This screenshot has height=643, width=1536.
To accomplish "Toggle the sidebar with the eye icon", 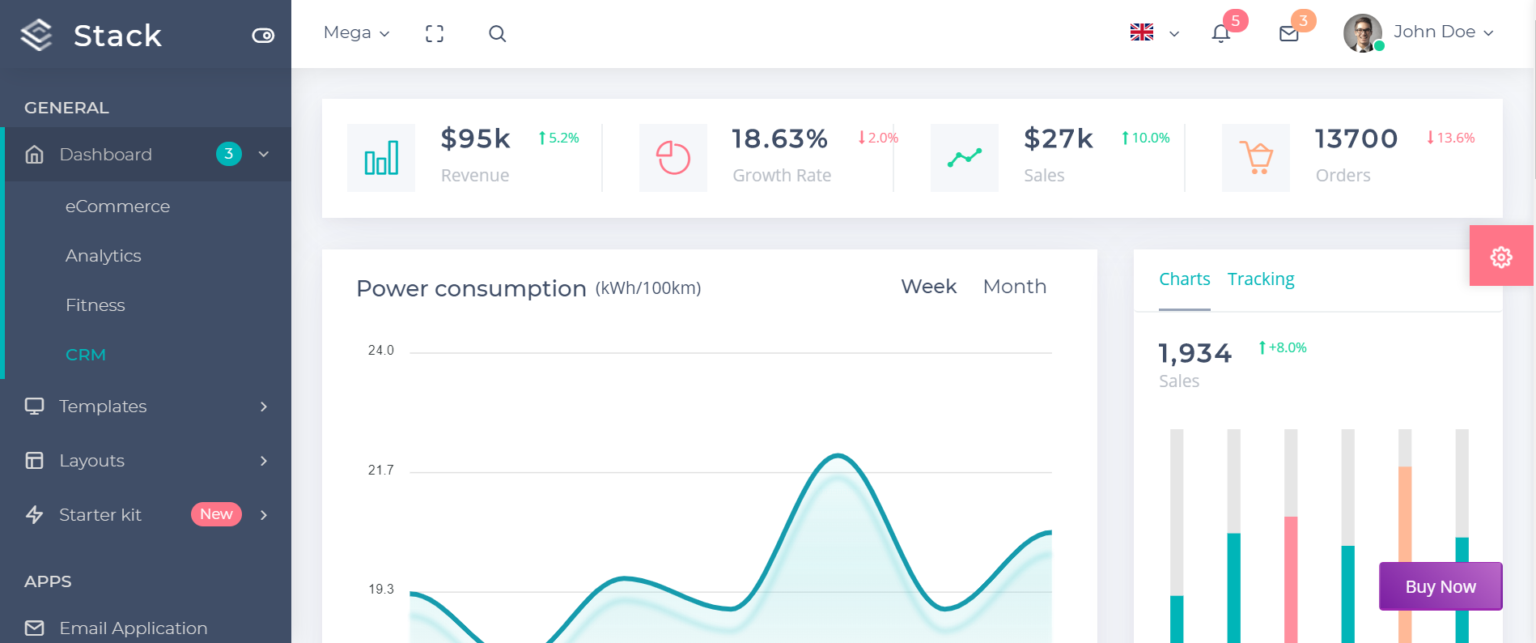I will point(263,35).
